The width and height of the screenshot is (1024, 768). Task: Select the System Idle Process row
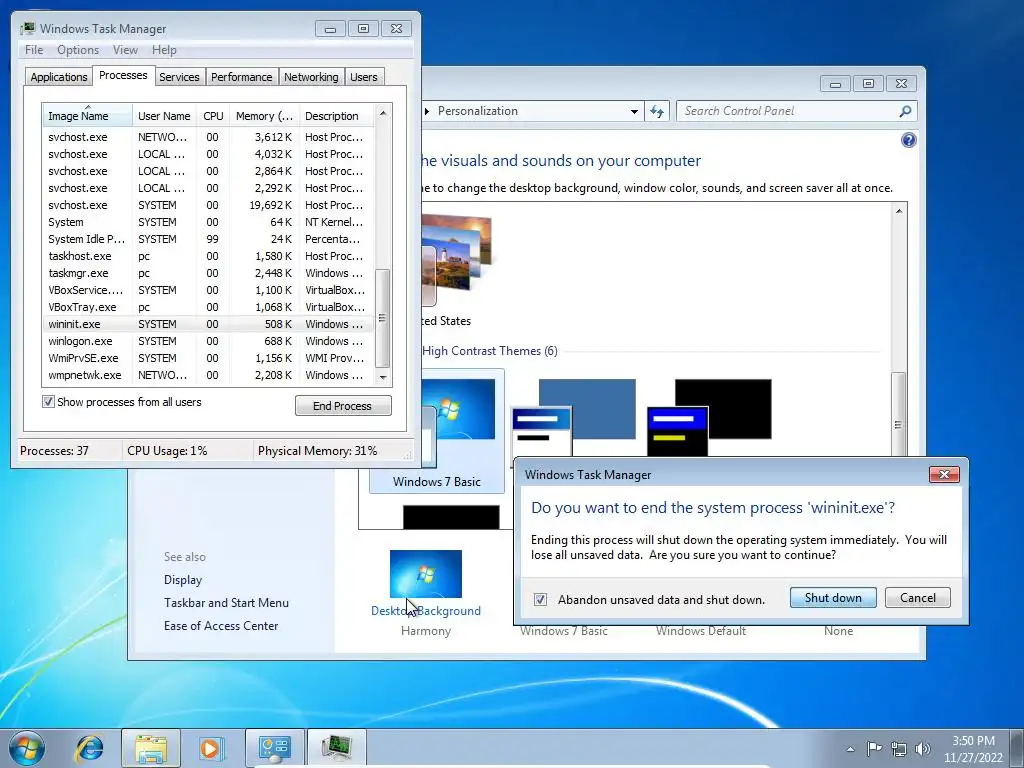208,239
